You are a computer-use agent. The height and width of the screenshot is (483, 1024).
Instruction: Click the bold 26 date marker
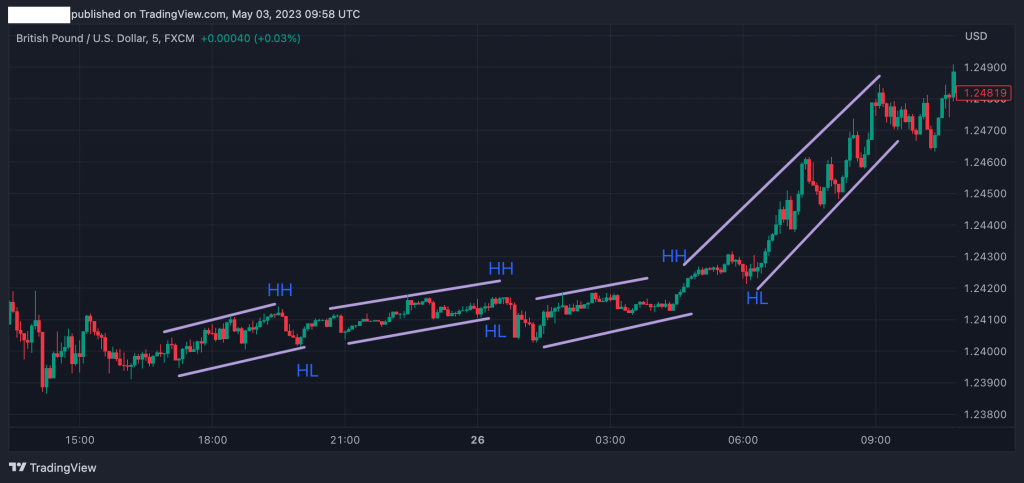(477, 440)
